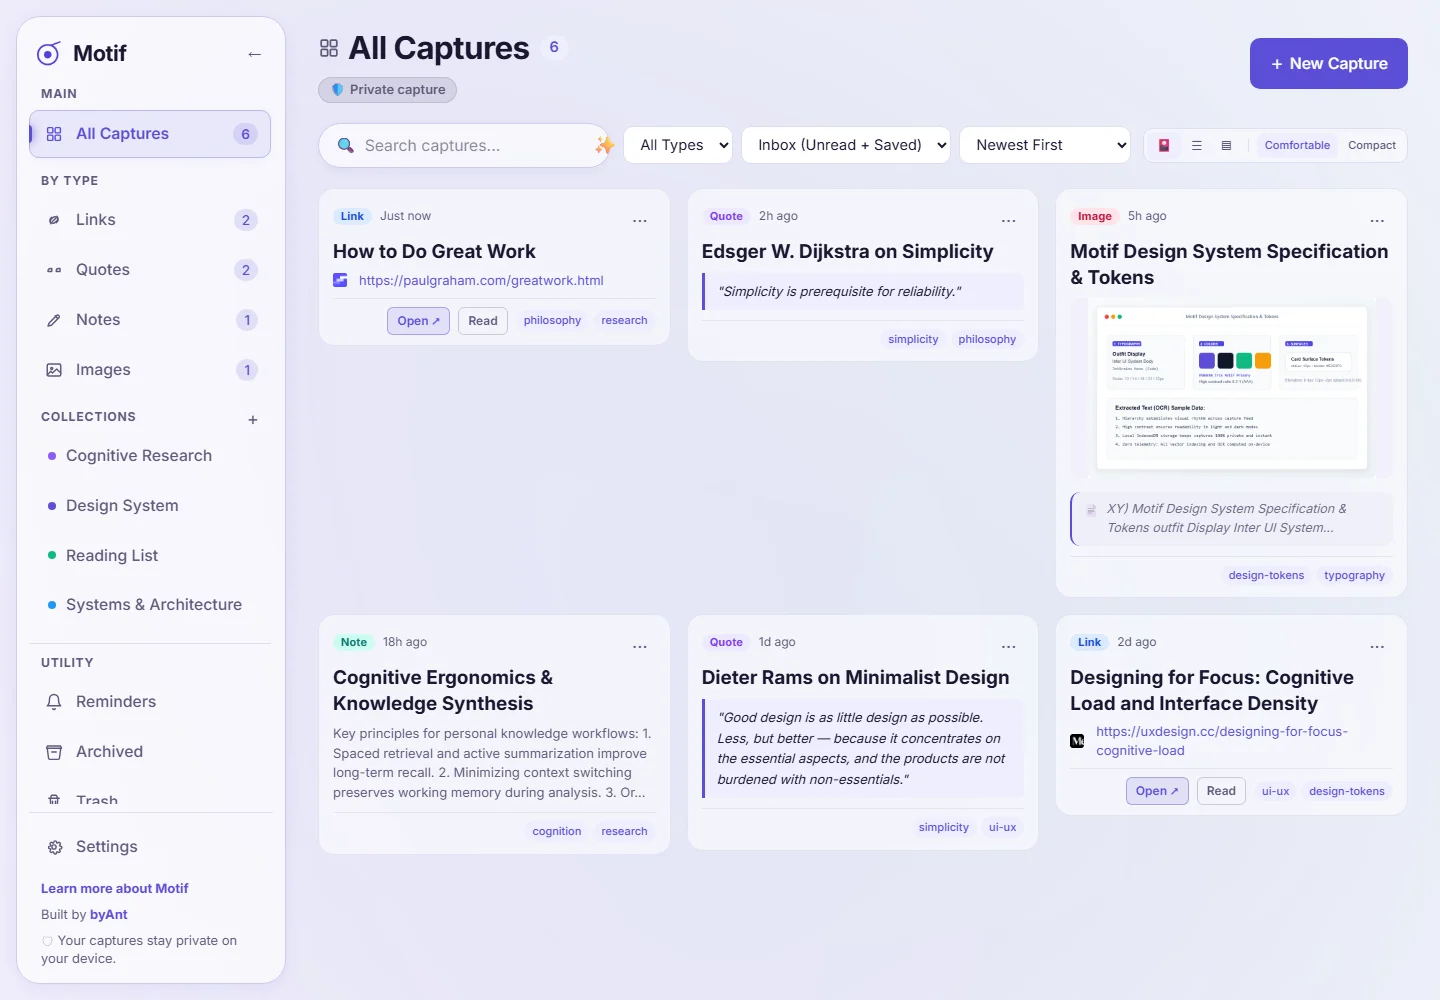Screen dimensions: 1440x1000
Task: Open the paulgraham.com greatwork link
Action: click(x=481, y=281)
